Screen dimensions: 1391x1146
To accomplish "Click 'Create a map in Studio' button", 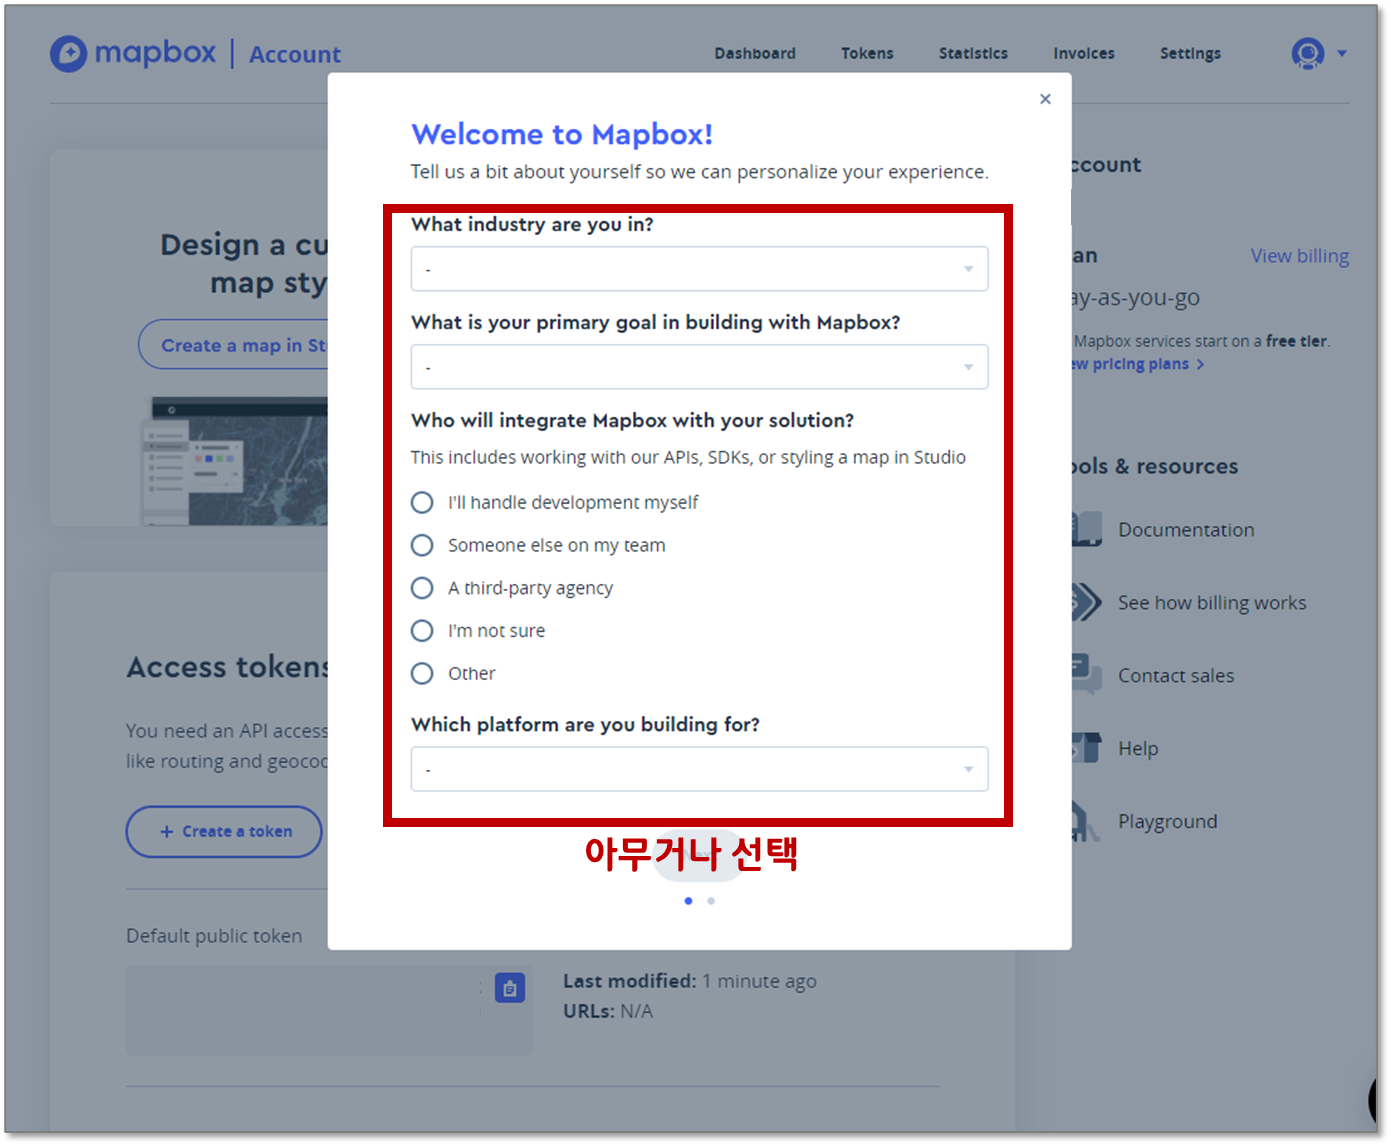I will click(x=234, y=345).
